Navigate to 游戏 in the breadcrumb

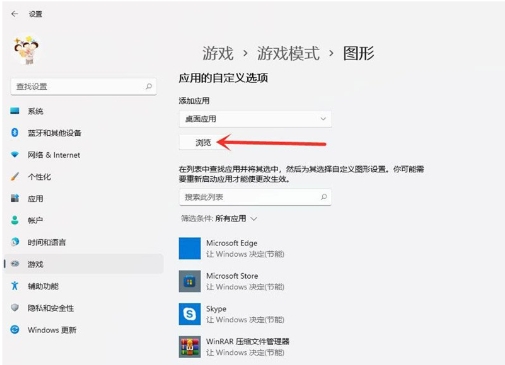pyautogui.click(x=218, y=53)
